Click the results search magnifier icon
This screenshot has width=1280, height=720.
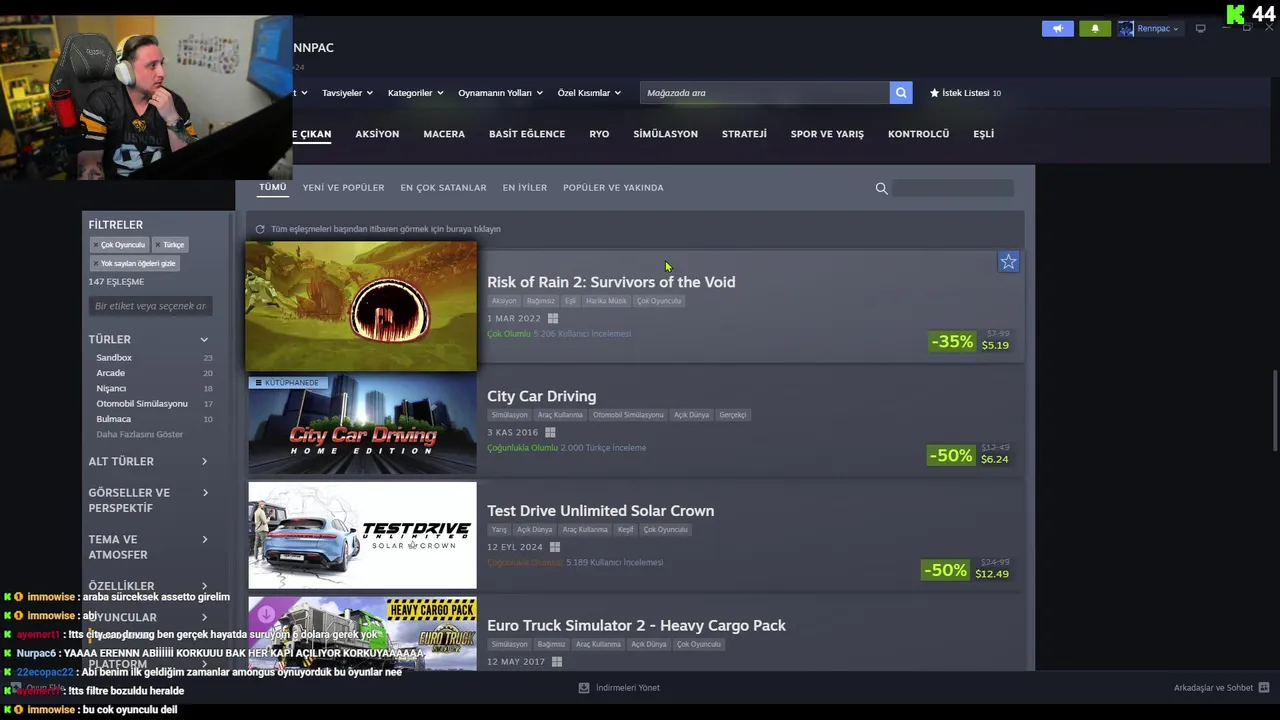[x=881, y=188]
